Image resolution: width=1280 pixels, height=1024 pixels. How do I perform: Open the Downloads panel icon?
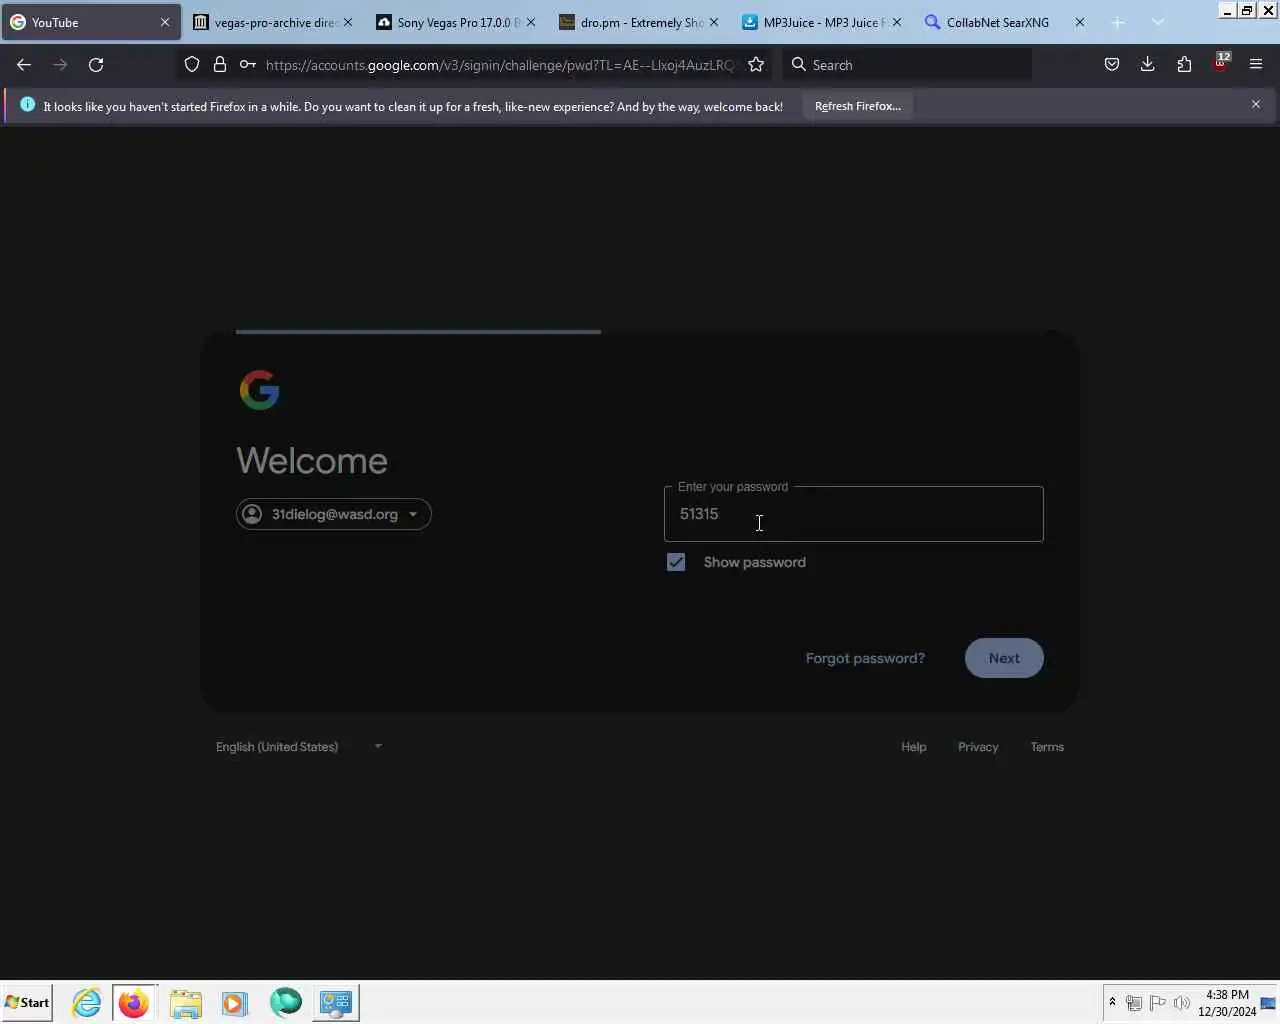(1147, 65)
